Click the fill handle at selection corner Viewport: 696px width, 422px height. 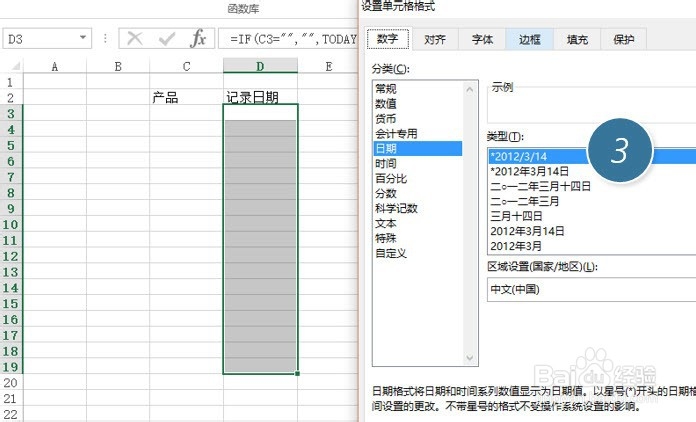click(297, 374)
